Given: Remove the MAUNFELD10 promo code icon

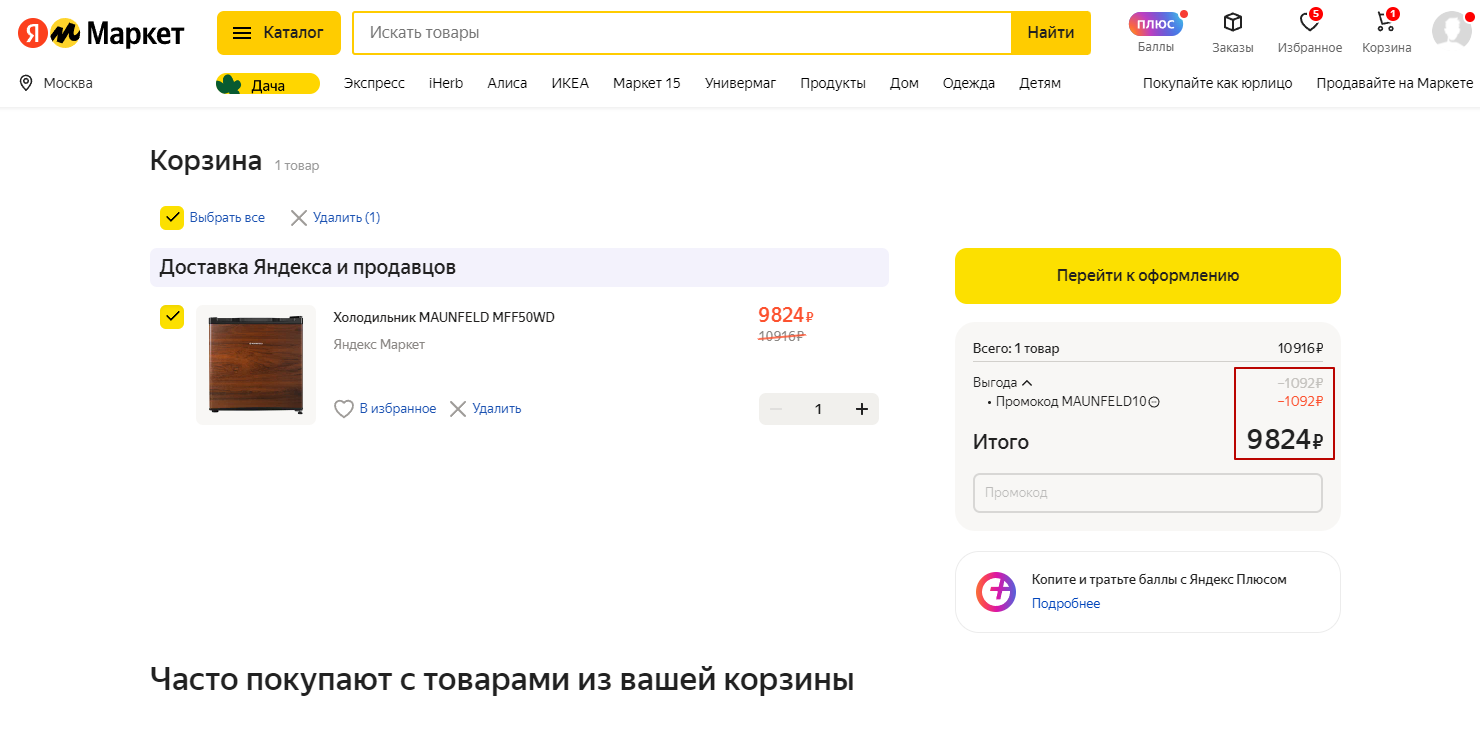Looking at the screenshot, I should (x=1154, y=402).
